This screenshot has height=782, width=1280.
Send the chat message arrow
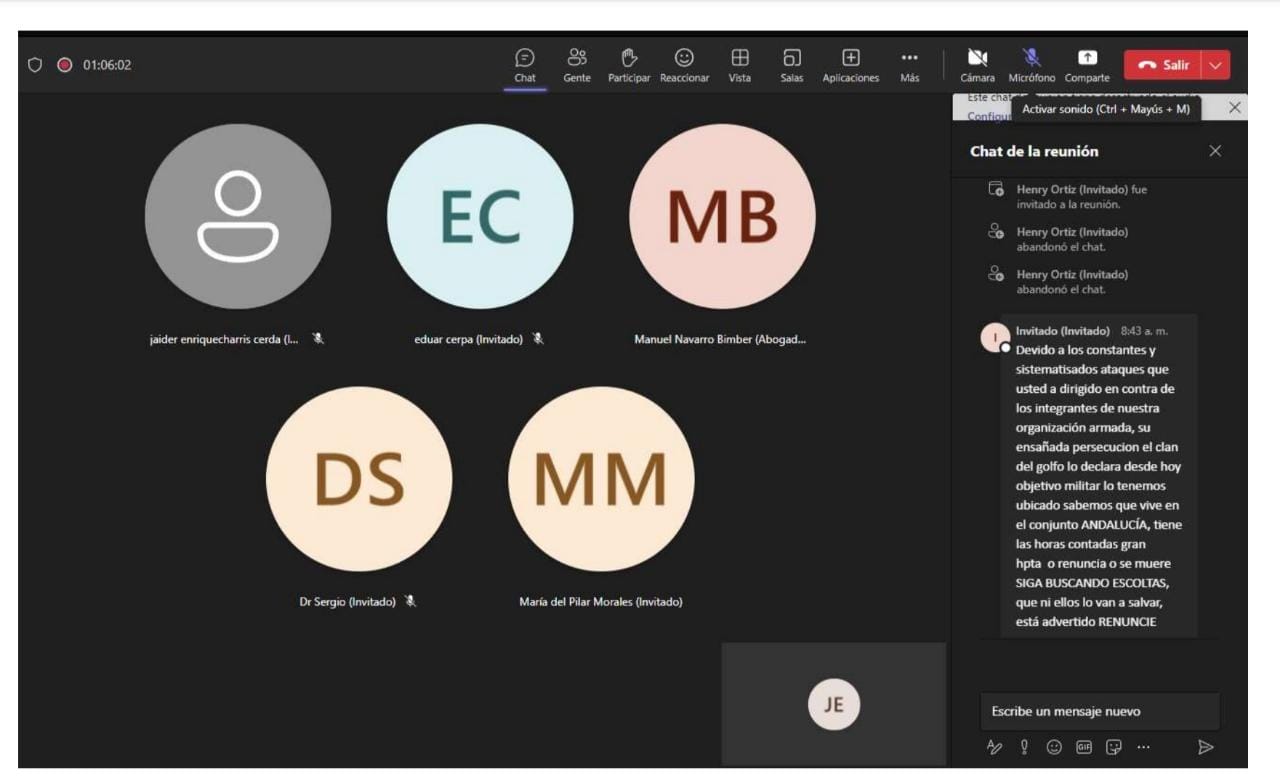[1206, 747]
